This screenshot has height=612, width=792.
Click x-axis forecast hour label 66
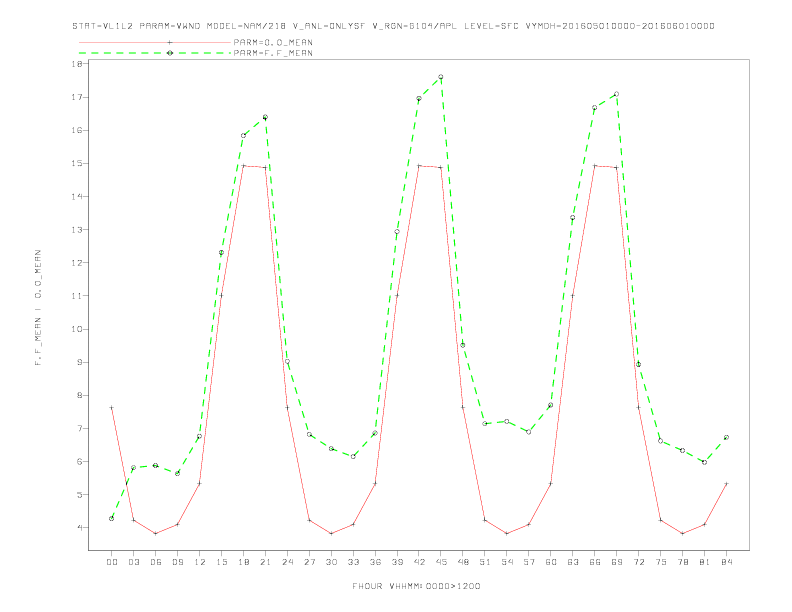[x=595, y=562]
